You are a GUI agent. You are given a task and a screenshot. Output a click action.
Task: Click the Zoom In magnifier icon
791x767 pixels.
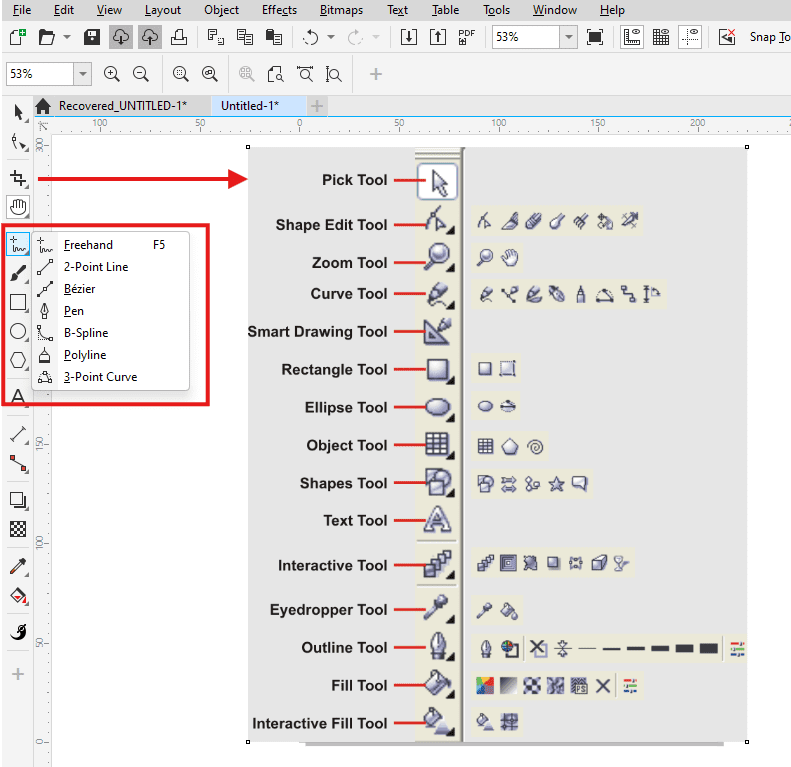[x=112, y=74]
